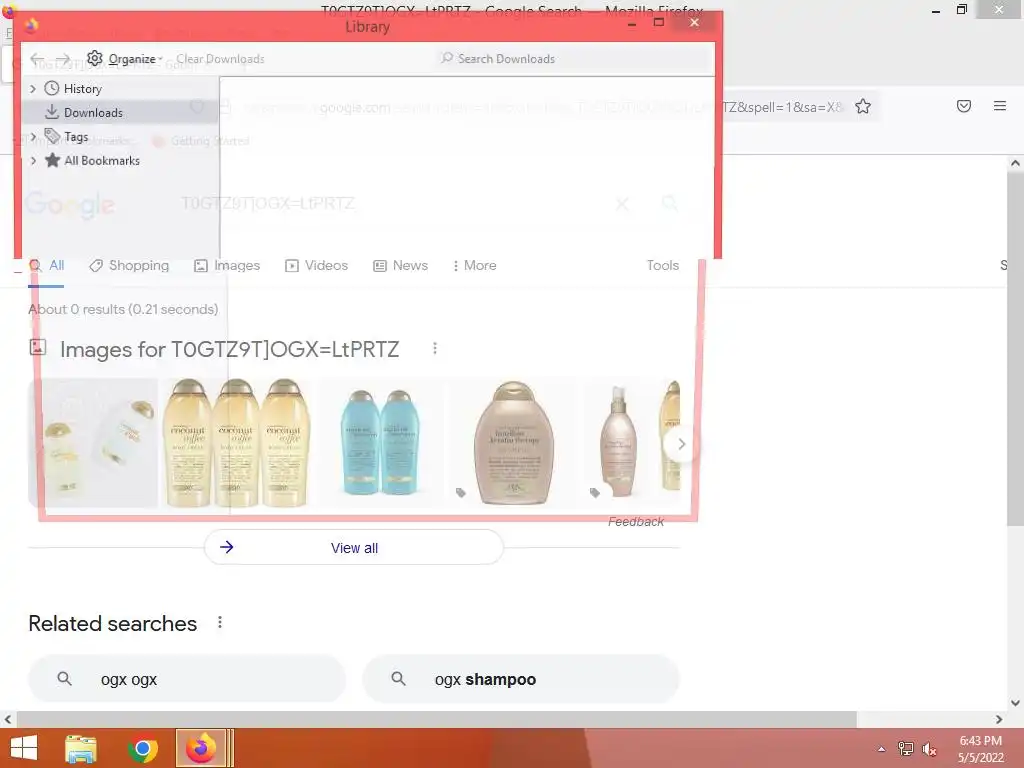The image size is (1024, 768).
Task: Search related term ogx shampoo
Action: 521,679
